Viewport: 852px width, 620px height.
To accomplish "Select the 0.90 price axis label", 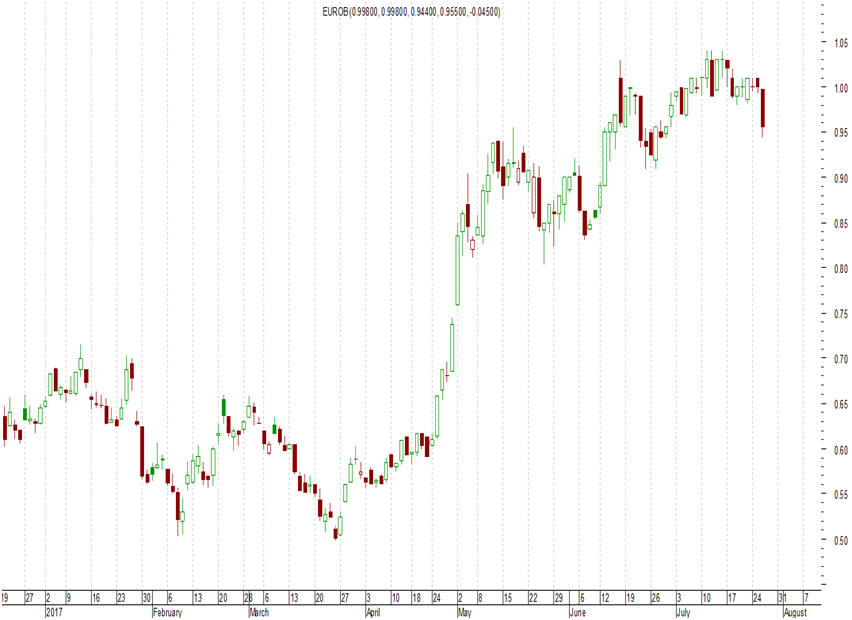I will coord(841,178).
